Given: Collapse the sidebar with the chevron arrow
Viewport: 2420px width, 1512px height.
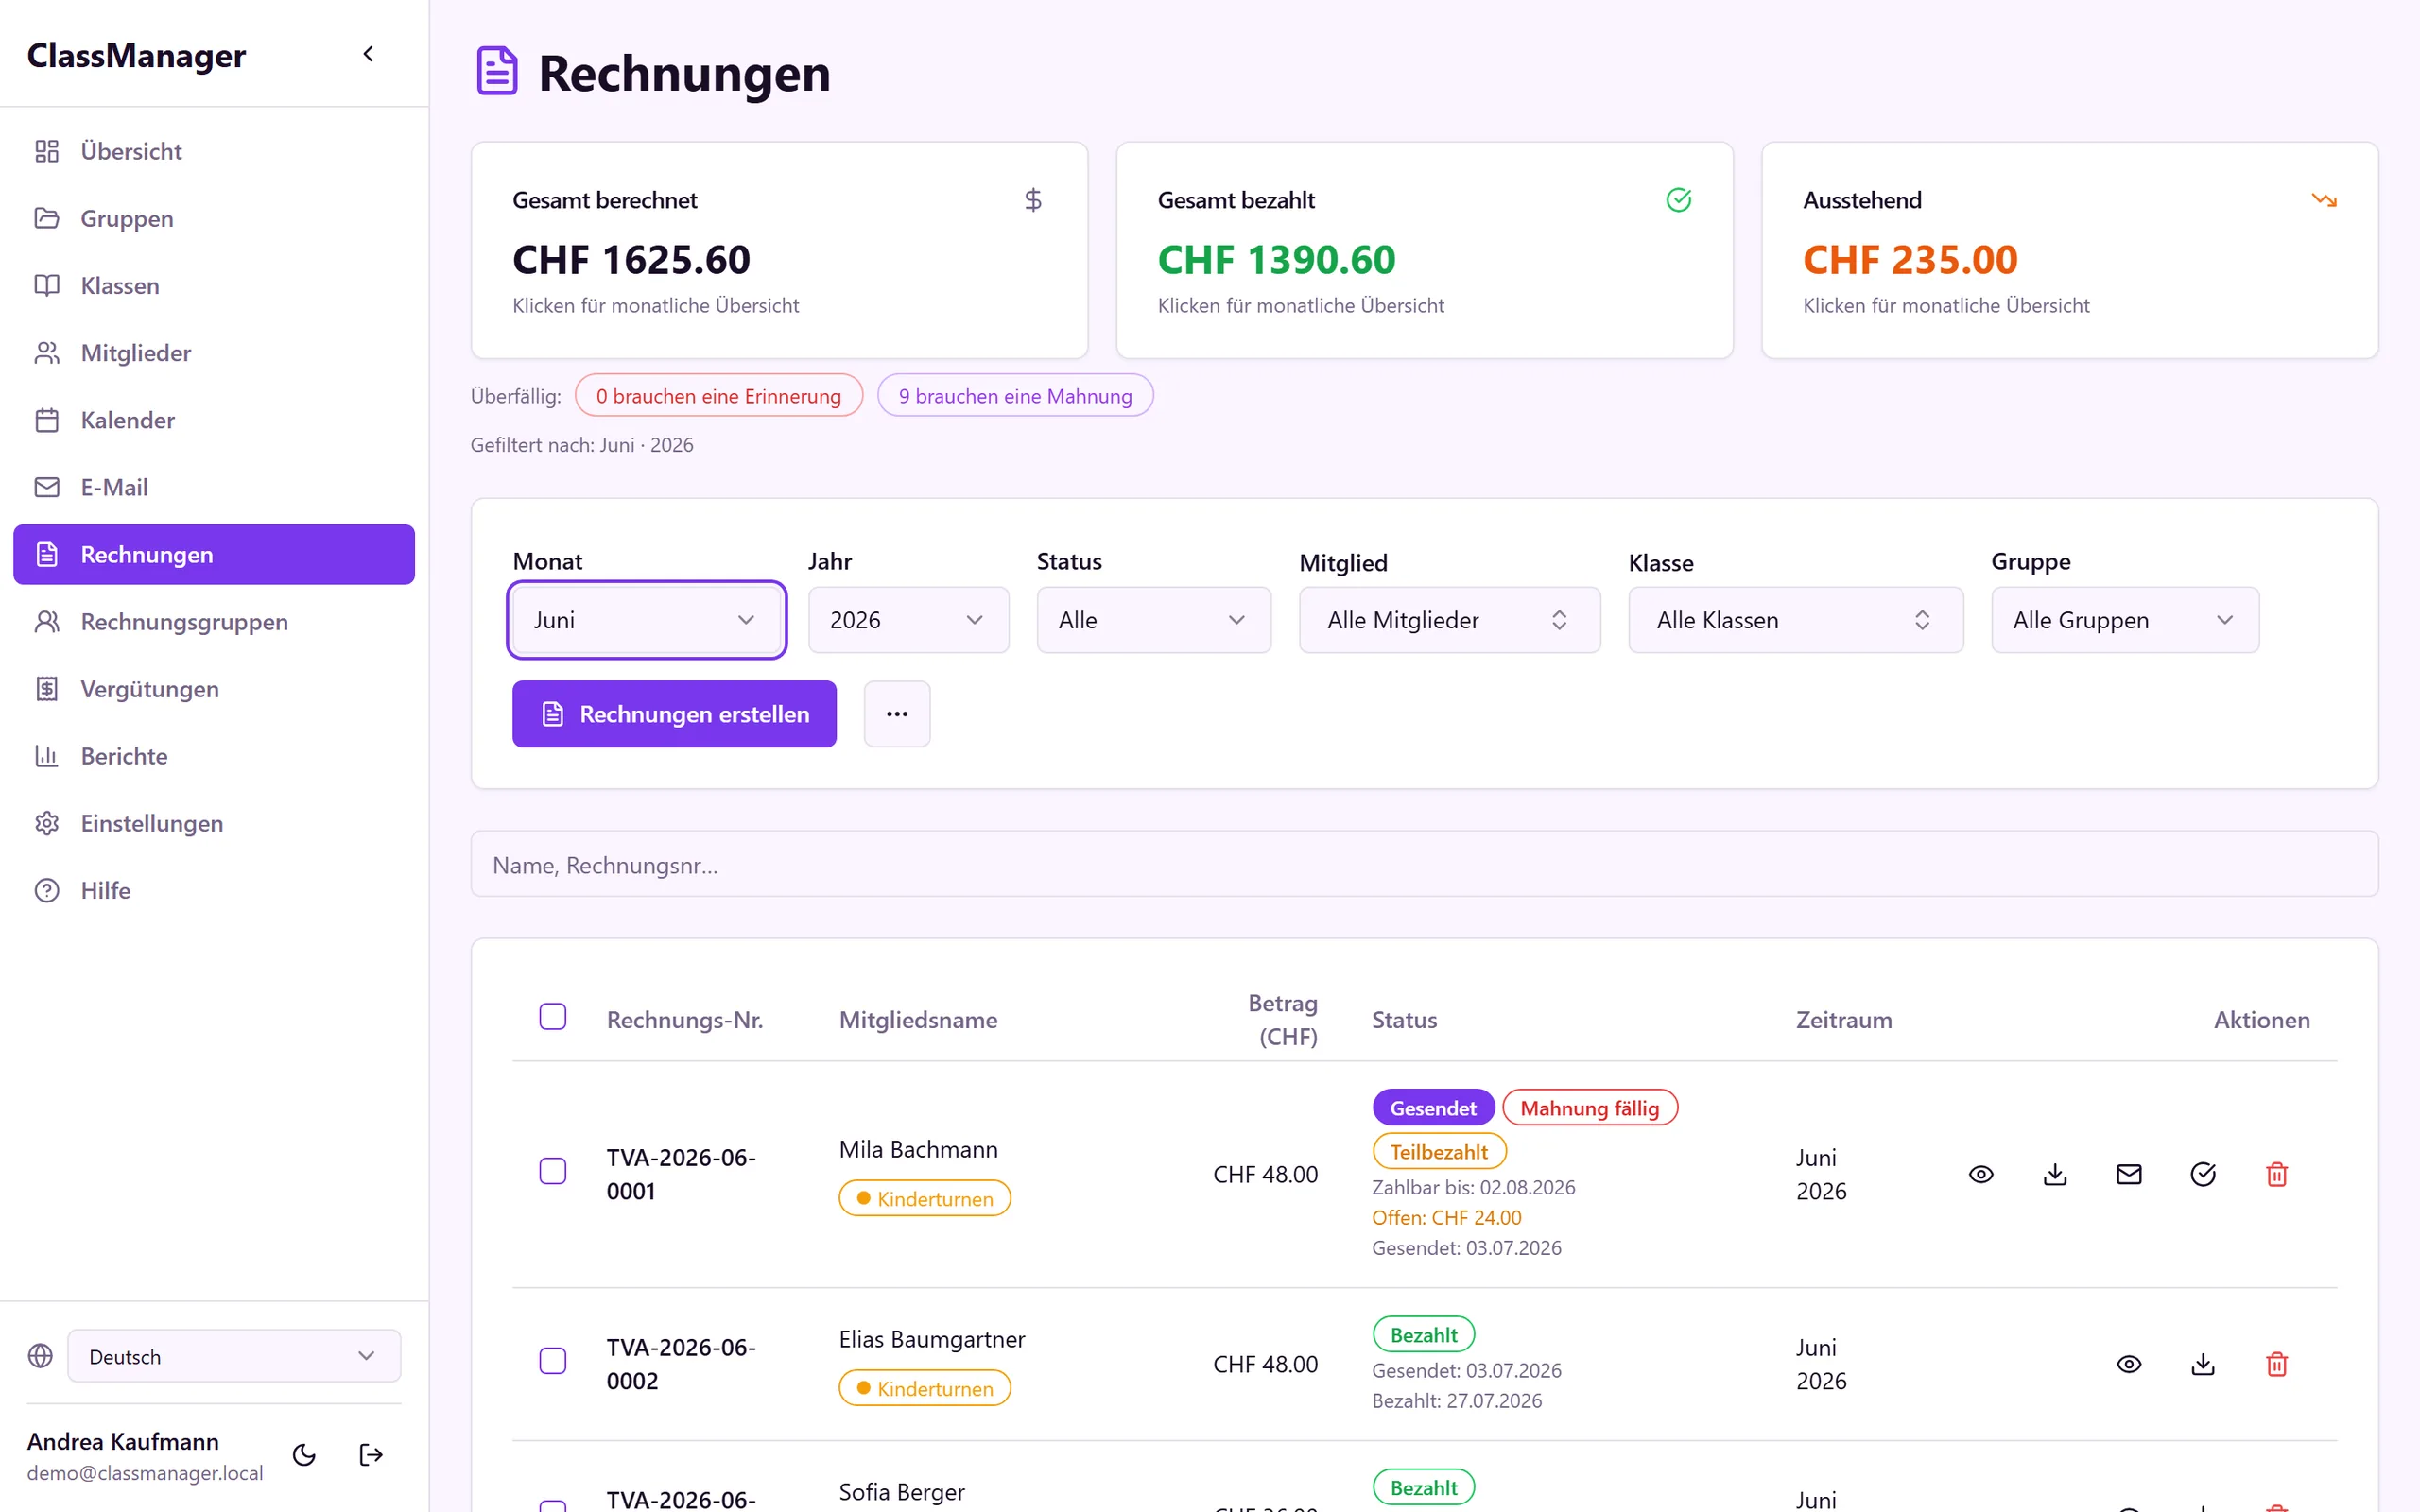Looking at the screenshot, I should (x=368, y=54).
